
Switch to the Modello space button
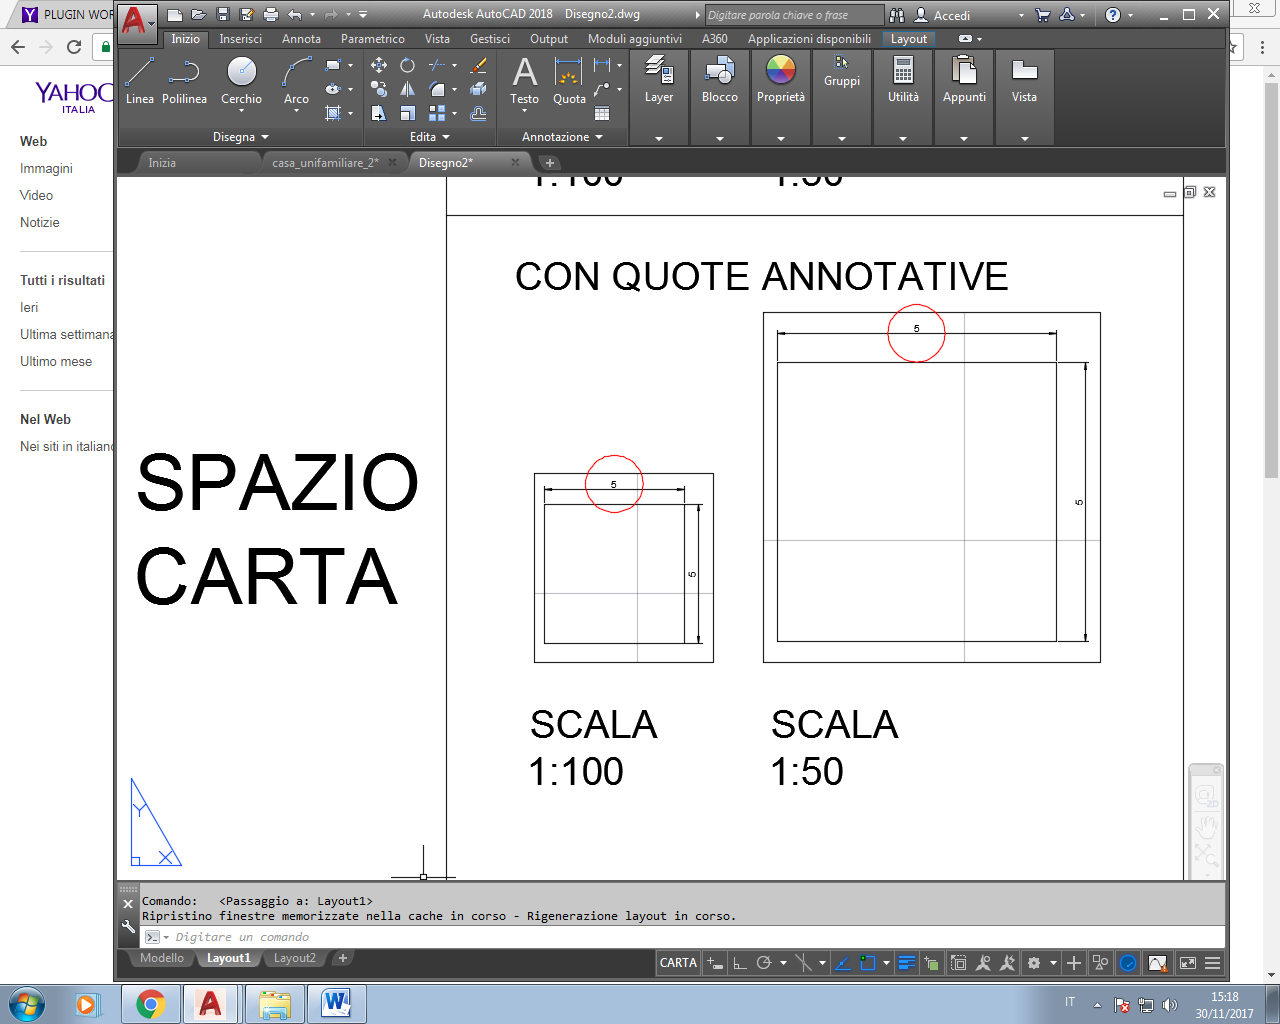pyautogui.click(x=160, y=957)
